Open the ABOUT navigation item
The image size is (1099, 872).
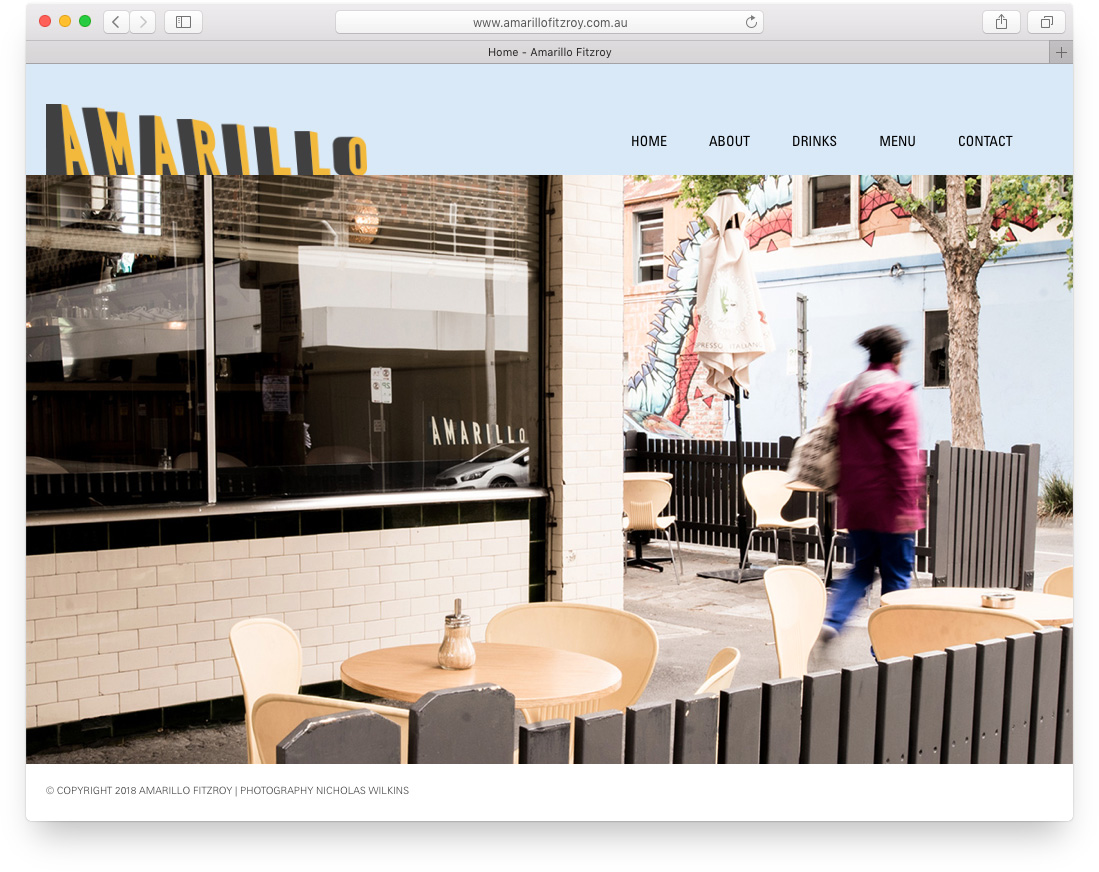coord(729,141)
